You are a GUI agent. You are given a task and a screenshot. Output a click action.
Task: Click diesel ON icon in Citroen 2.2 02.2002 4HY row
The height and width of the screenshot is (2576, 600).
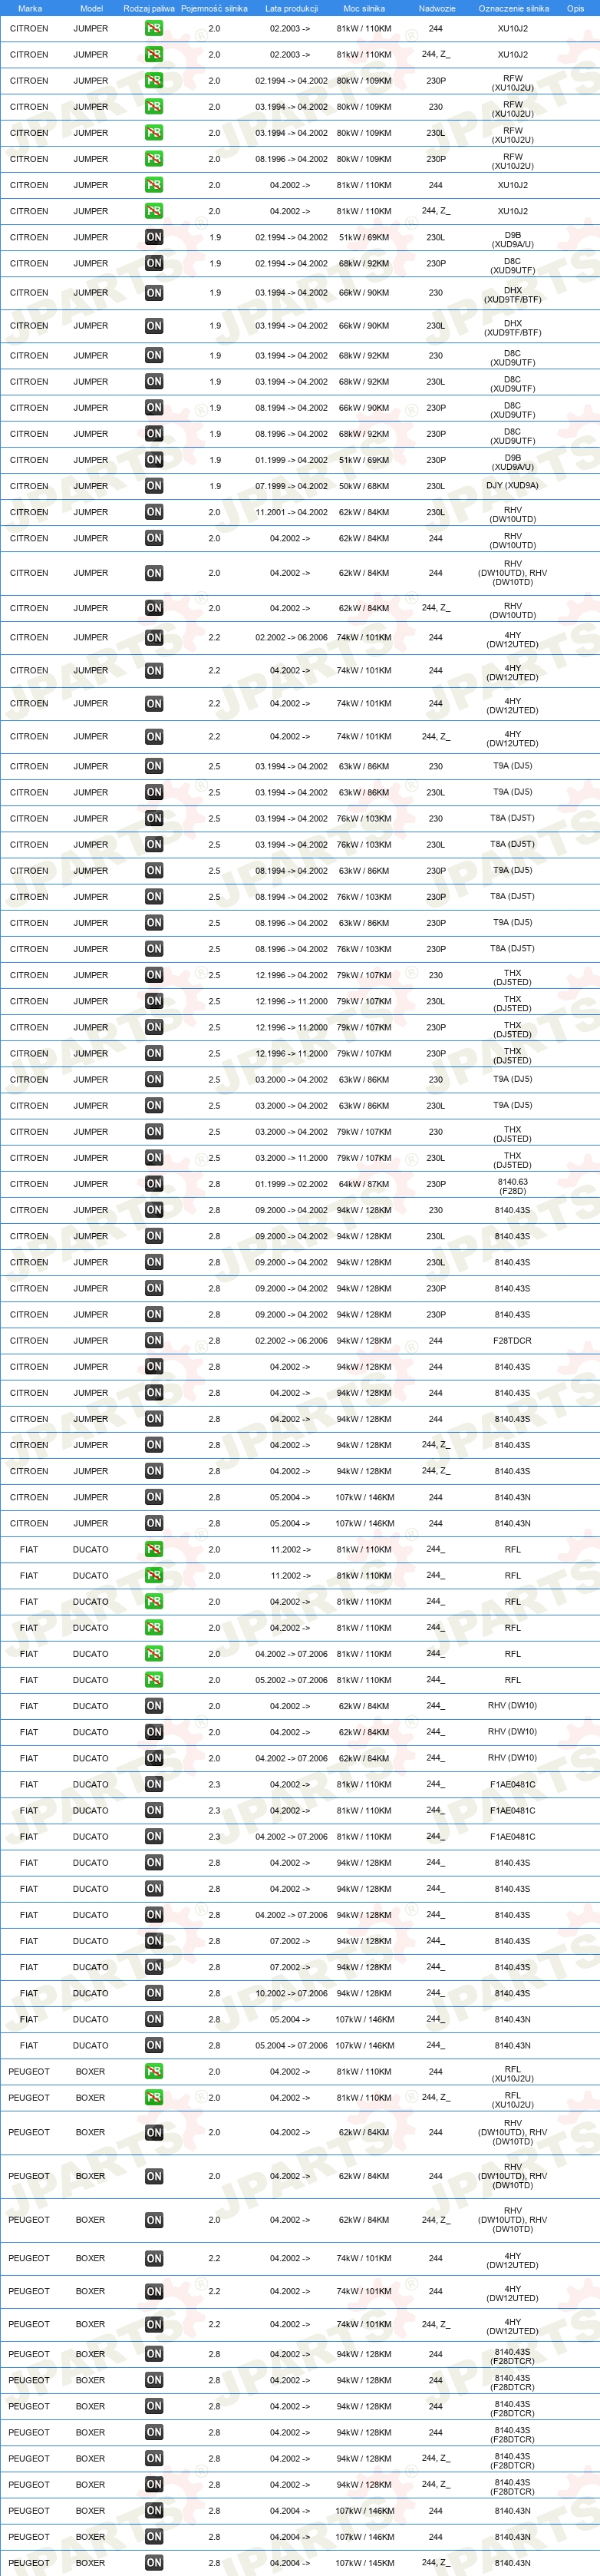click(x=154, y=638)
